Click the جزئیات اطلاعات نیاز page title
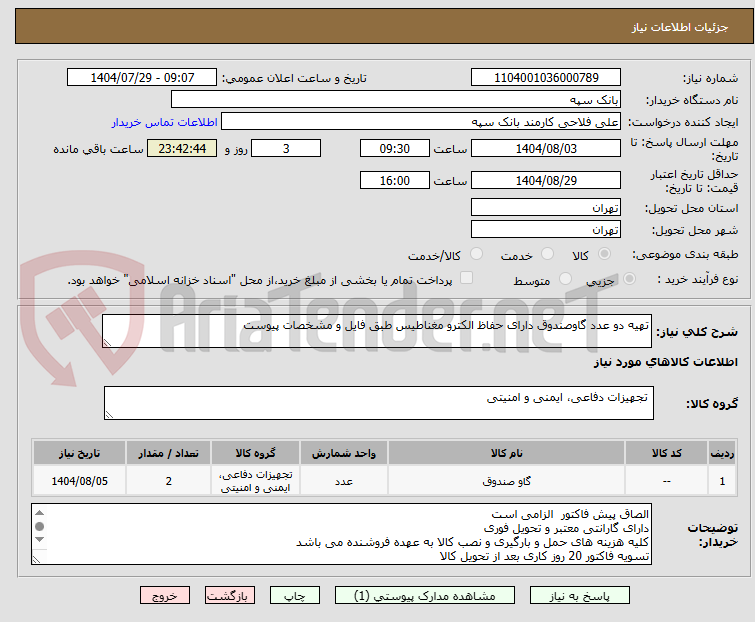The height and width of the screenshot is (622, 755). click(680, 27)
